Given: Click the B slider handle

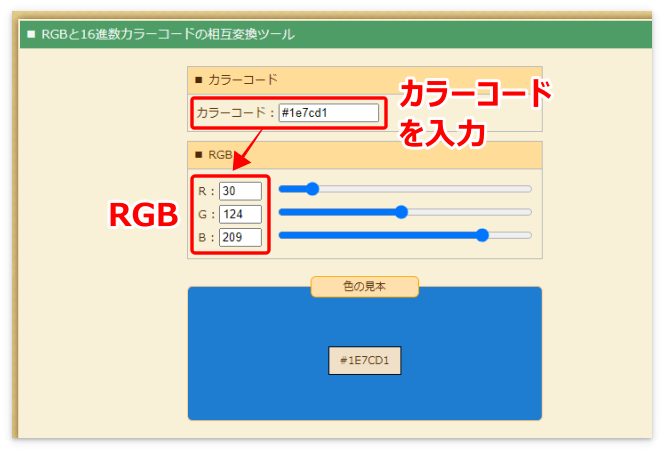Looking at the screenshot, I should click(482, 235).
